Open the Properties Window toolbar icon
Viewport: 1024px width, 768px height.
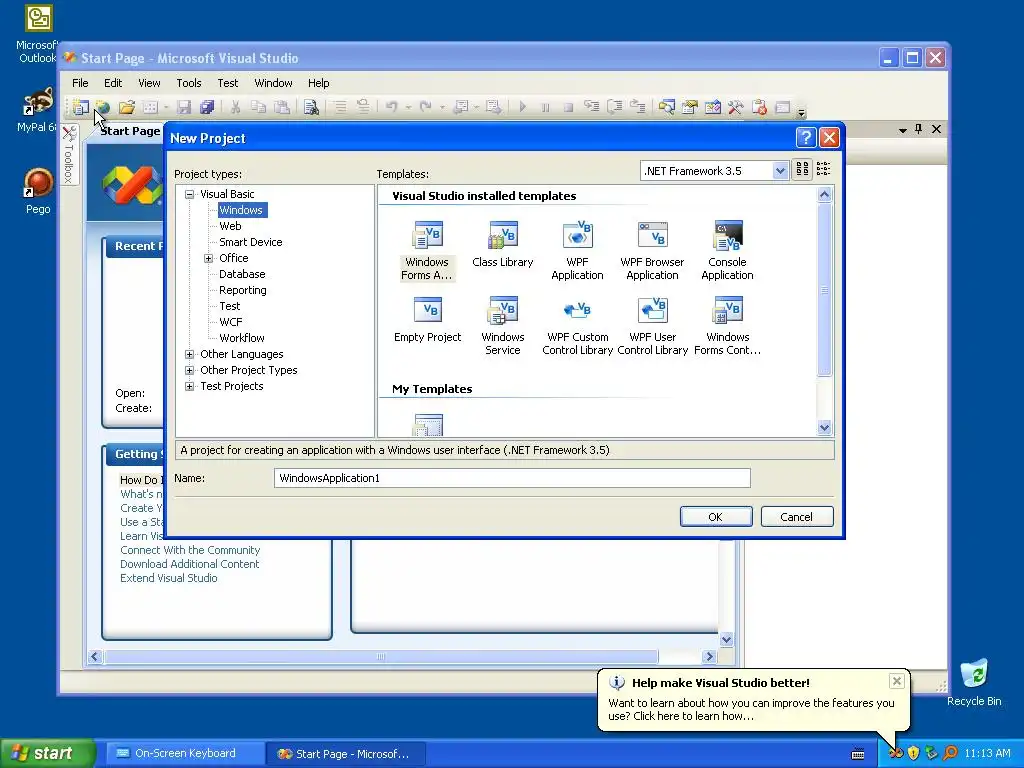click(x=690, y=107)
